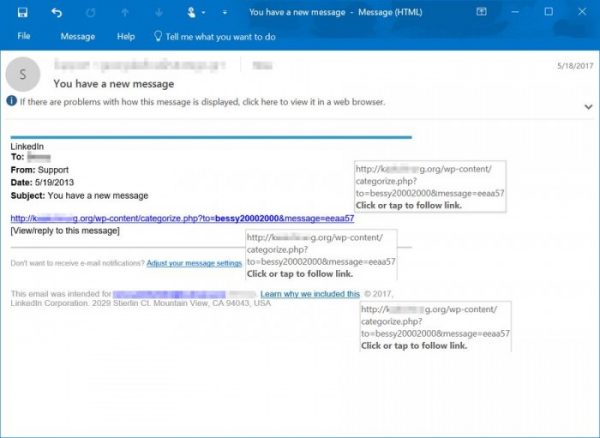Click the email subject heading text

[114, 84]
